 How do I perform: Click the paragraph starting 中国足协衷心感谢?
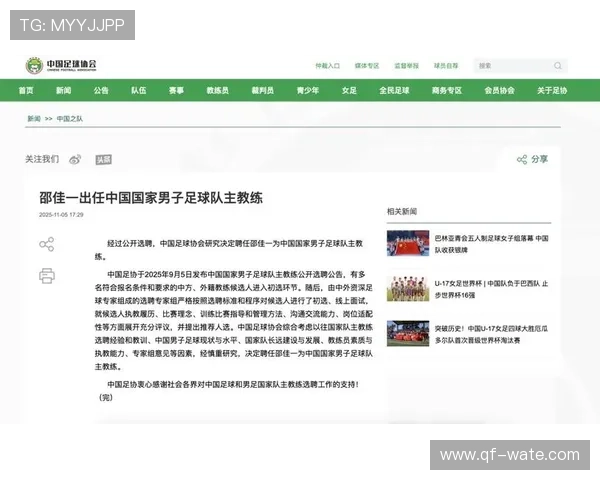233,384
